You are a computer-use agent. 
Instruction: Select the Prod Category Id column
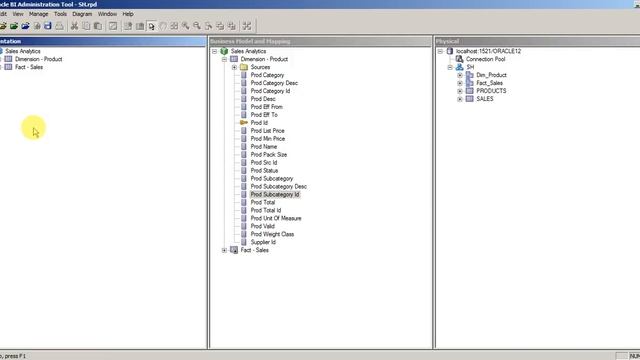point(270,91)
